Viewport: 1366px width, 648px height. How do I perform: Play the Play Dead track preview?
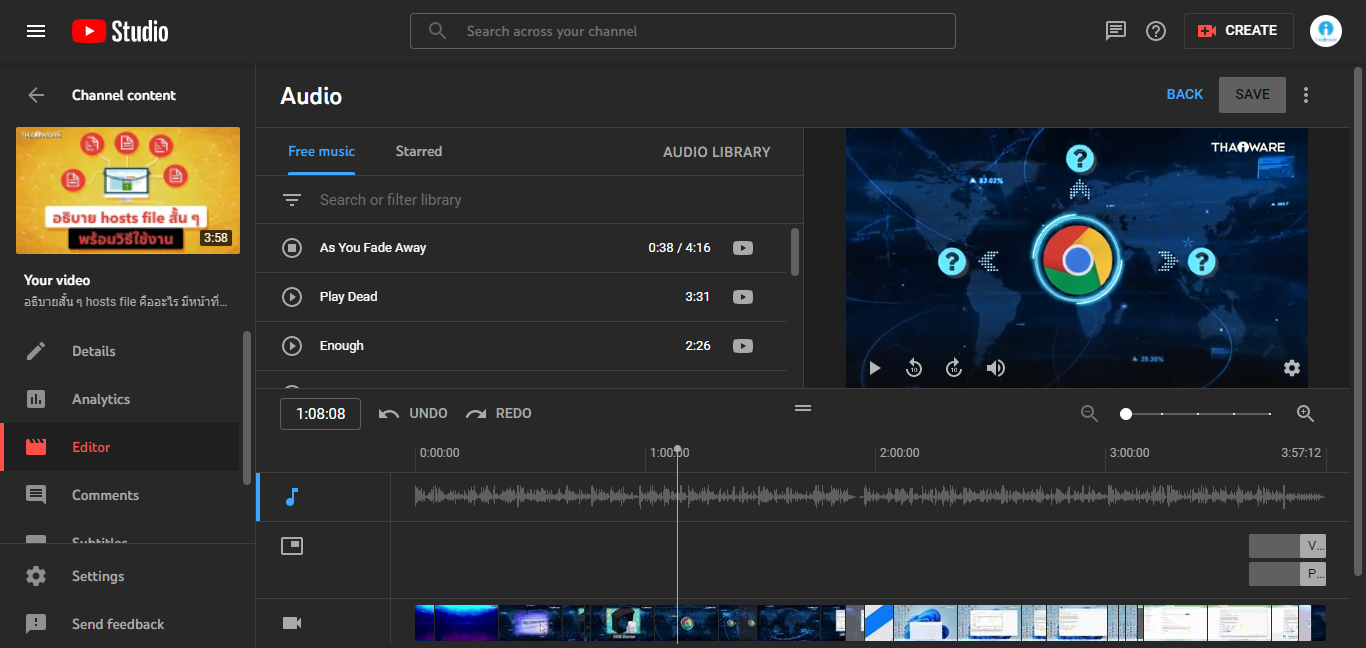[292, 297]
